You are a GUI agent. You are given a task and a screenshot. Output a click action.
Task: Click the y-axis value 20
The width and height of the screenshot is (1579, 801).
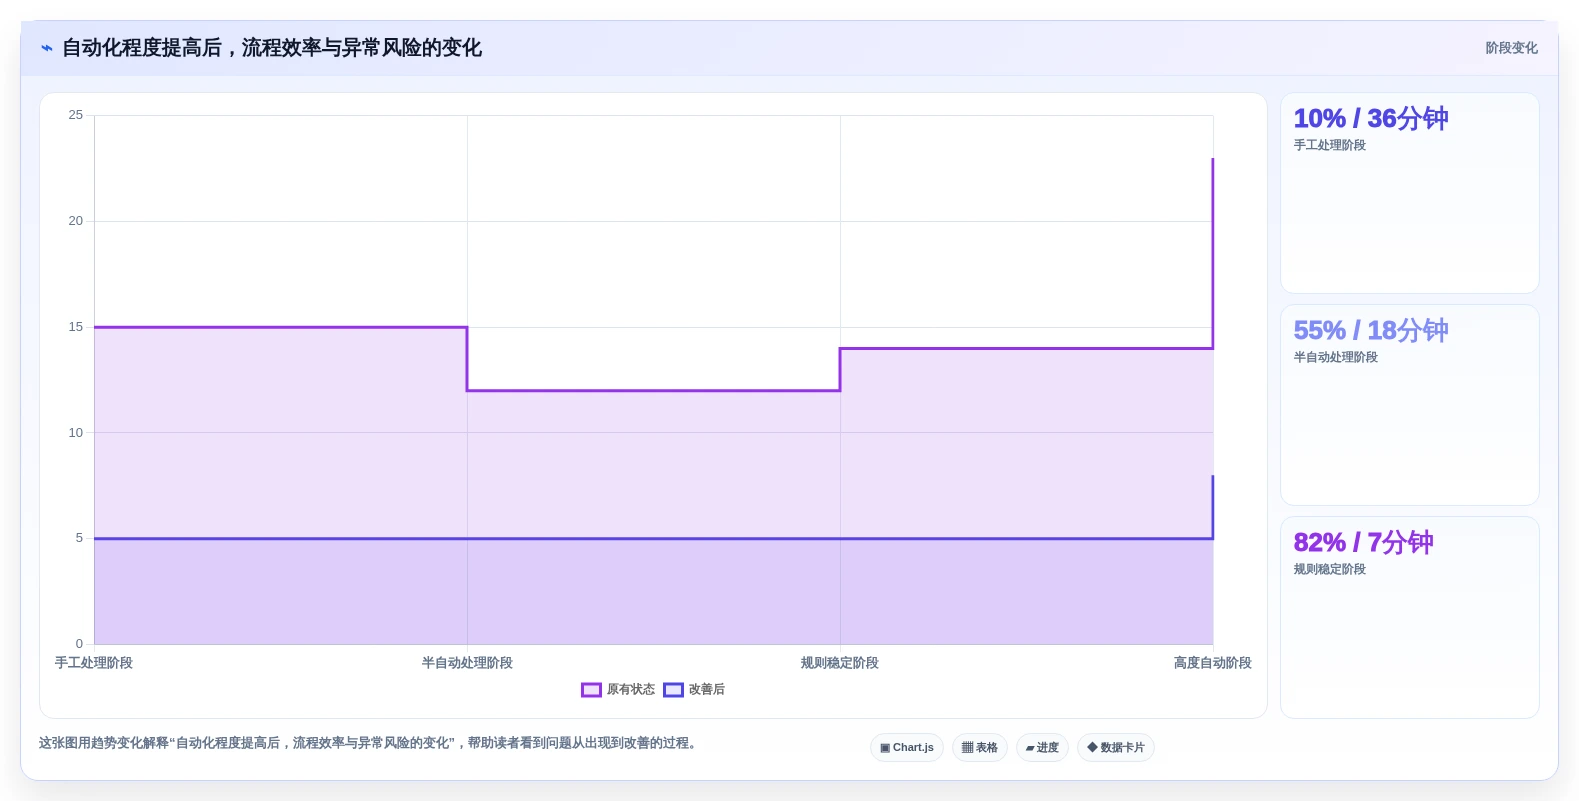pos(76,221)
